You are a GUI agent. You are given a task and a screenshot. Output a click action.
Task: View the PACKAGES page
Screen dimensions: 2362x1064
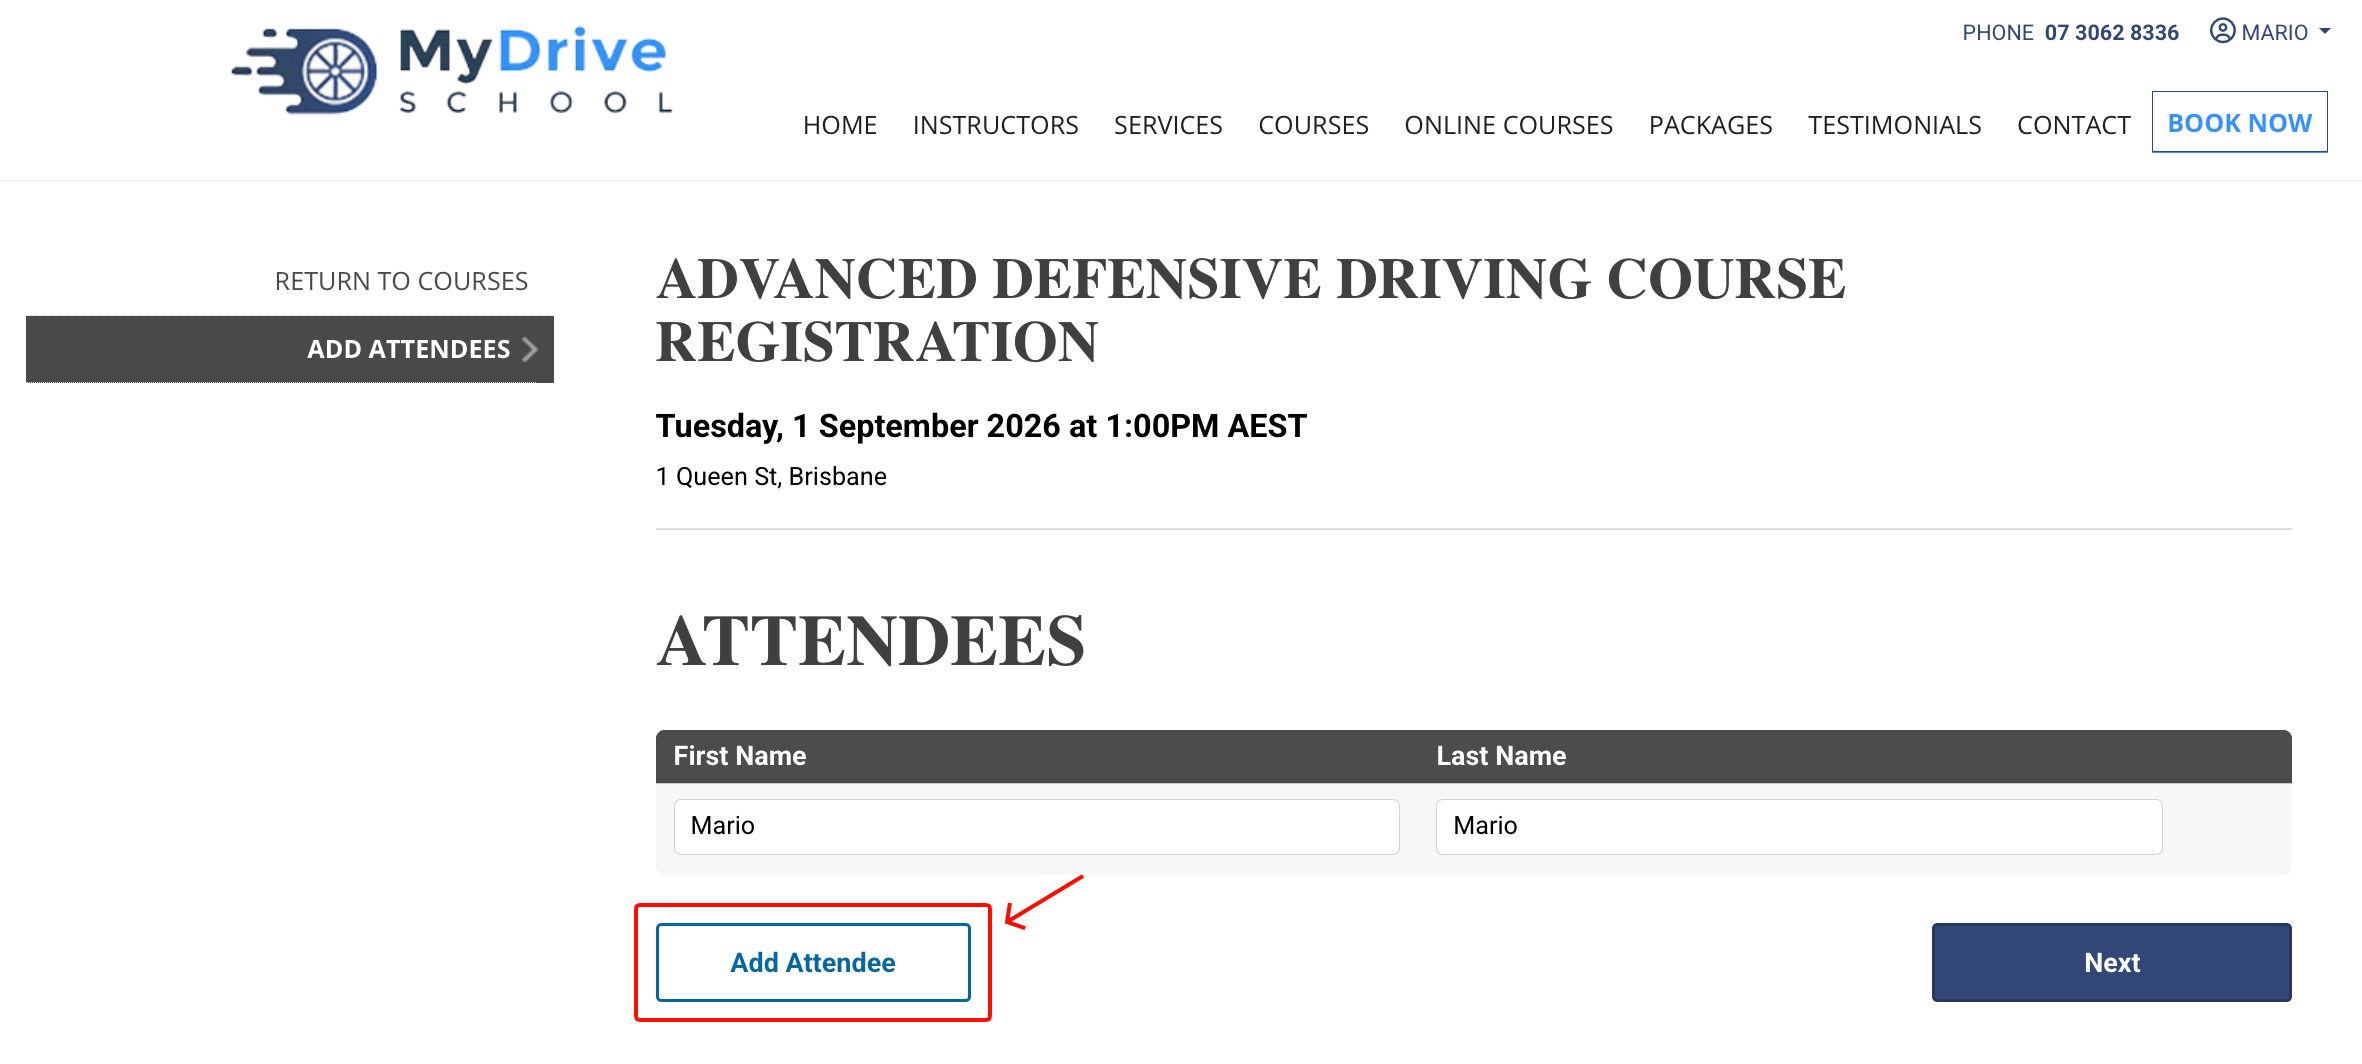[x=1710, y=125]
